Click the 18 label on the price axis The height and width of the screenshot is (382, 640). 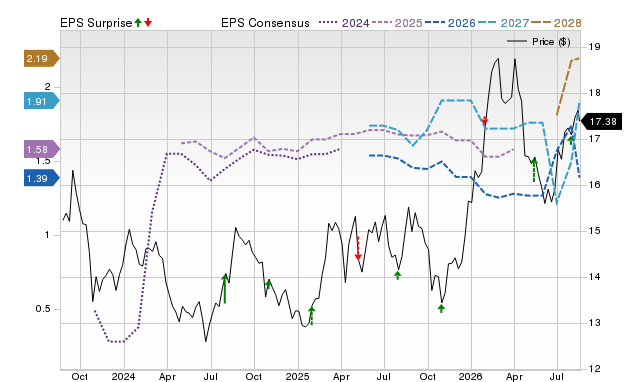pos(595,93)
